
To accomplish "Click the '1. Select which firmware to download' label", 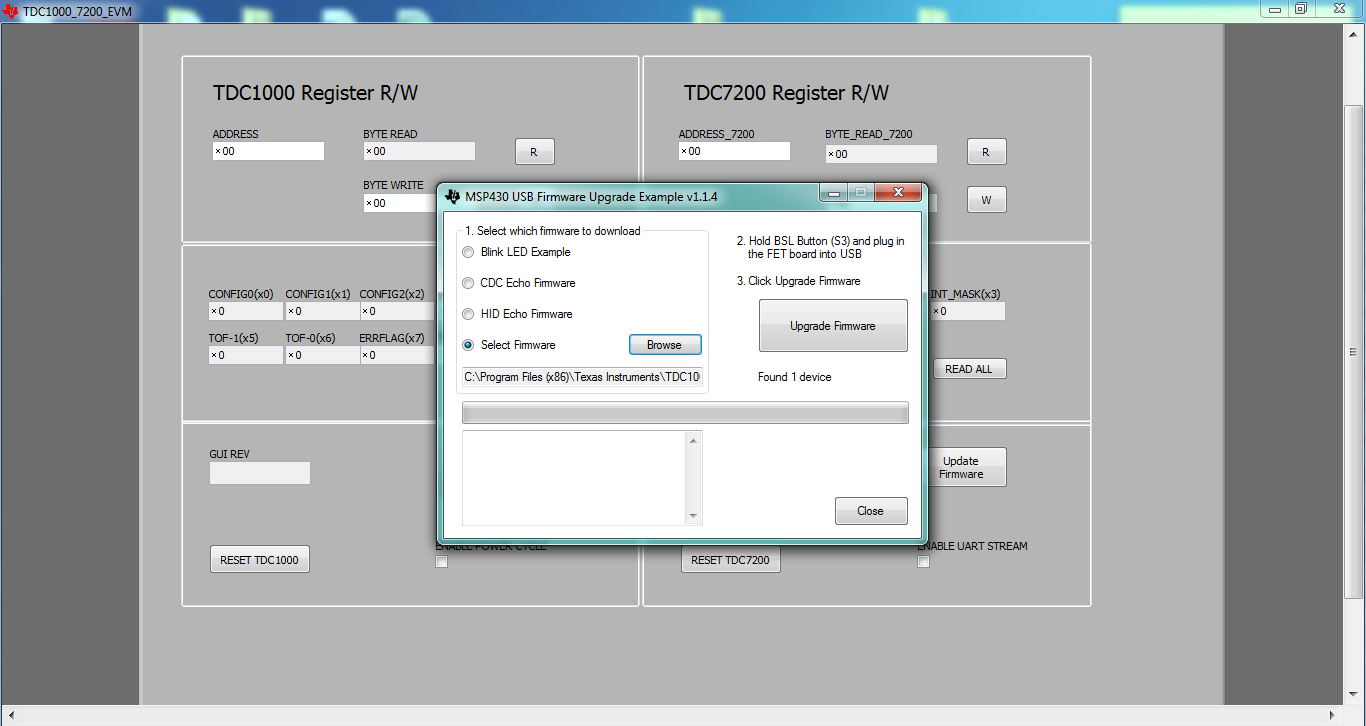I will pyautogui.click(x=553, y=231).
